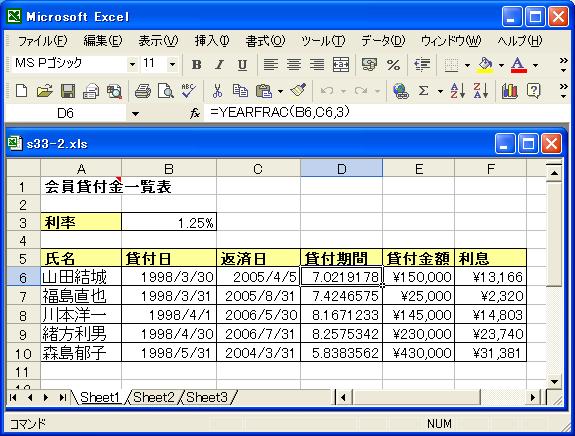Open the Print Preview tool
The width and height of the screenshot is (575, 436).
tap(165, 91)
